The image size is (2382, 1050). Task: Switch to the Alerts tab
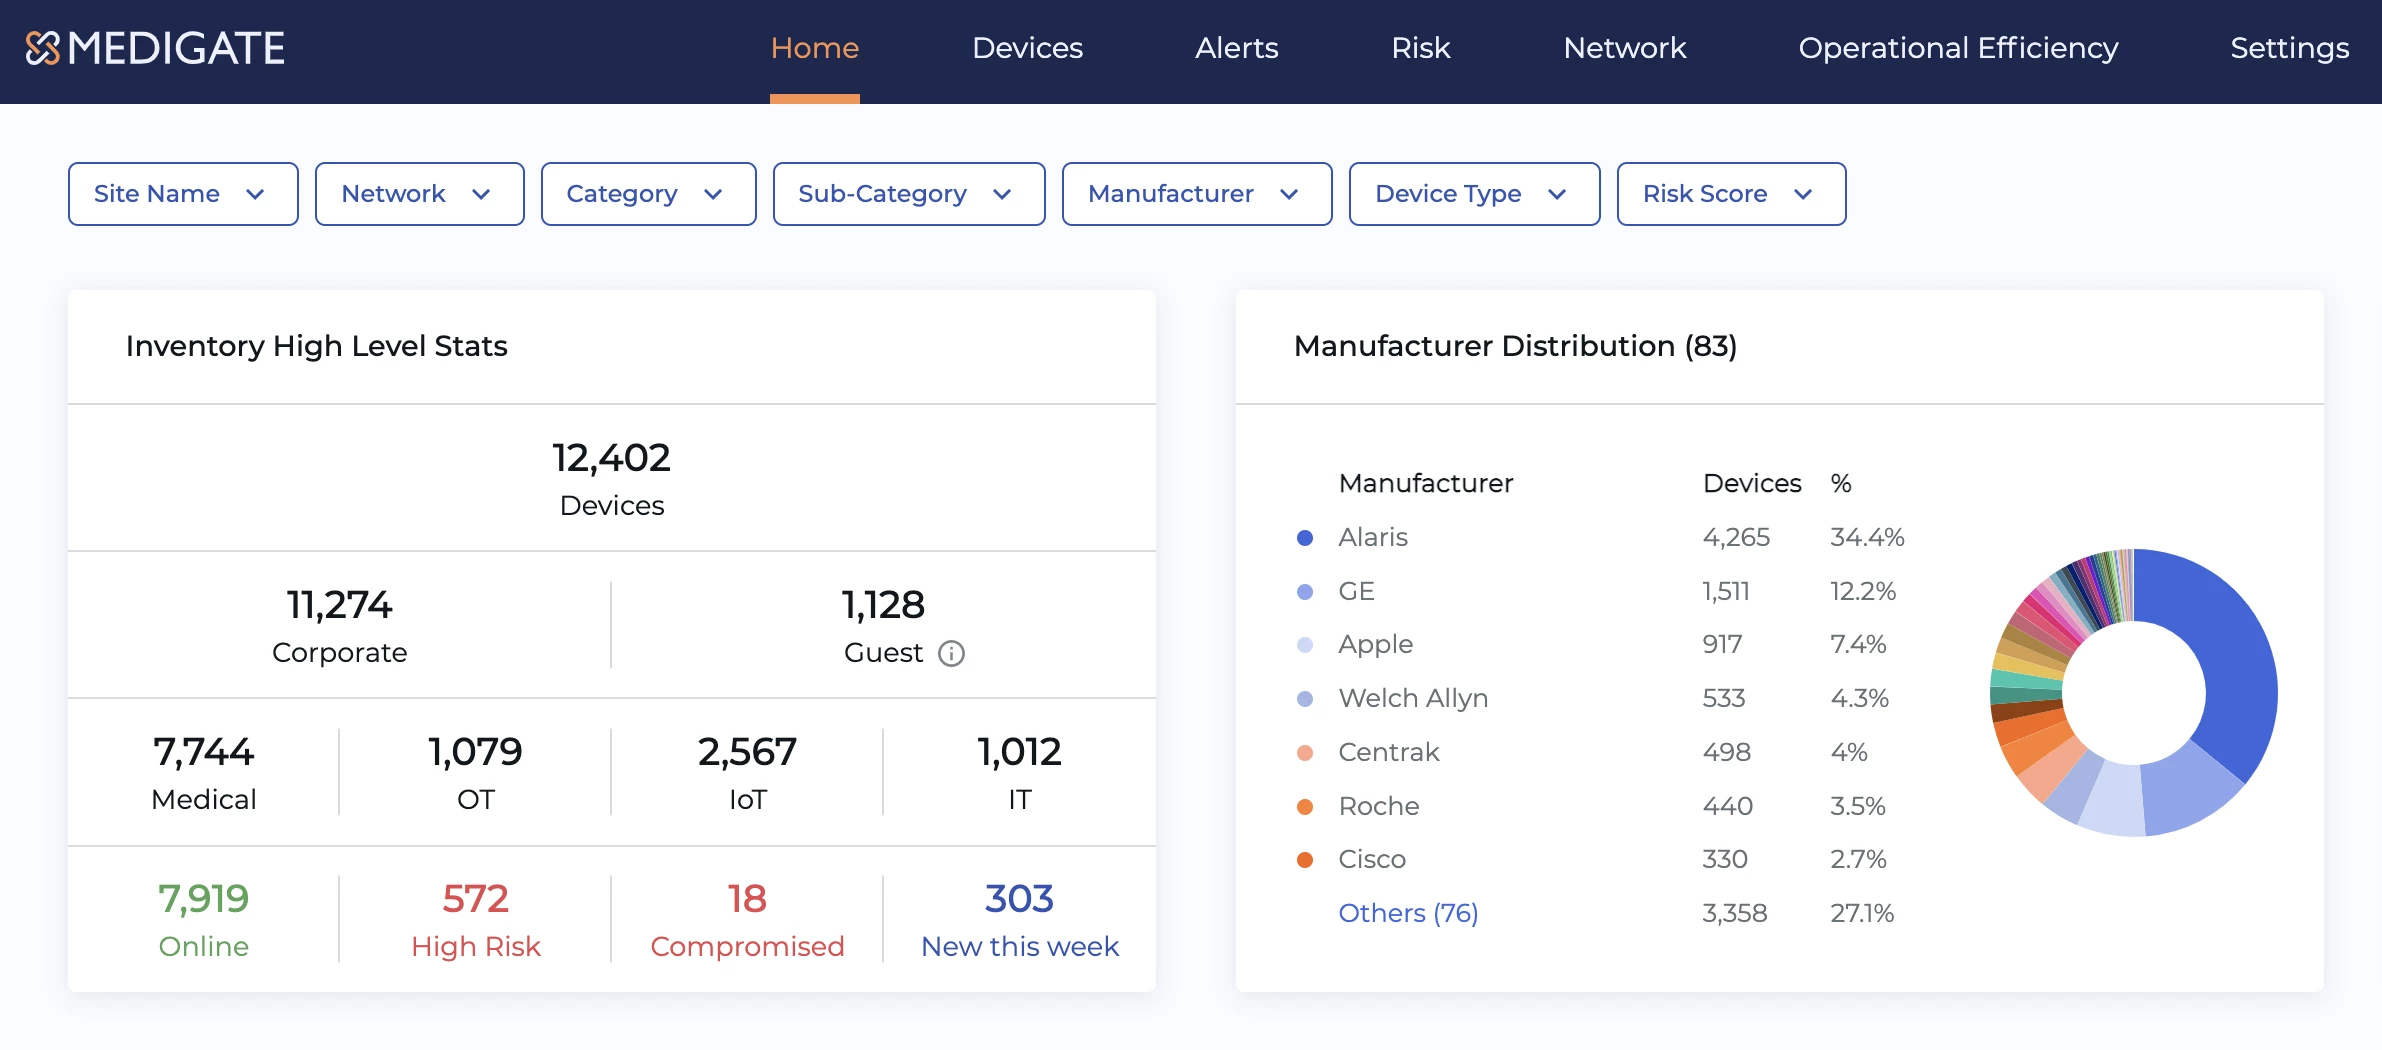(x=1236, y=48)
